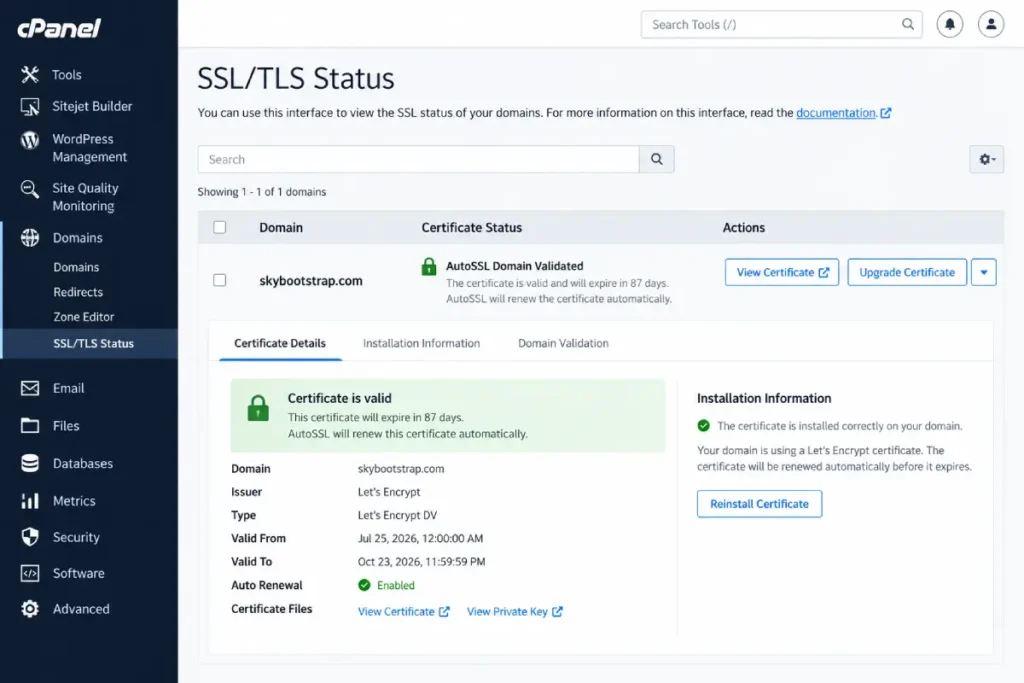Open Redirects under Domains
The height and width of the screenshot is (683, 1024).
[78, 292]
